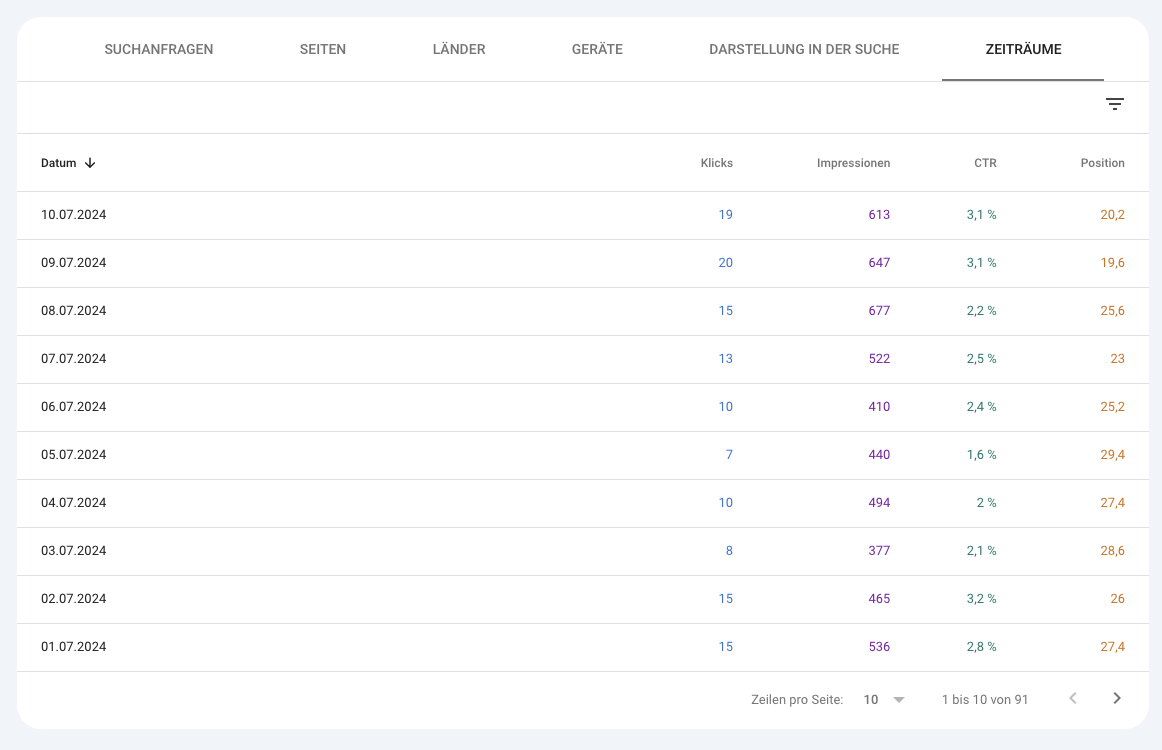
Task: Sort by Position column header
Action: (1102, 163)
